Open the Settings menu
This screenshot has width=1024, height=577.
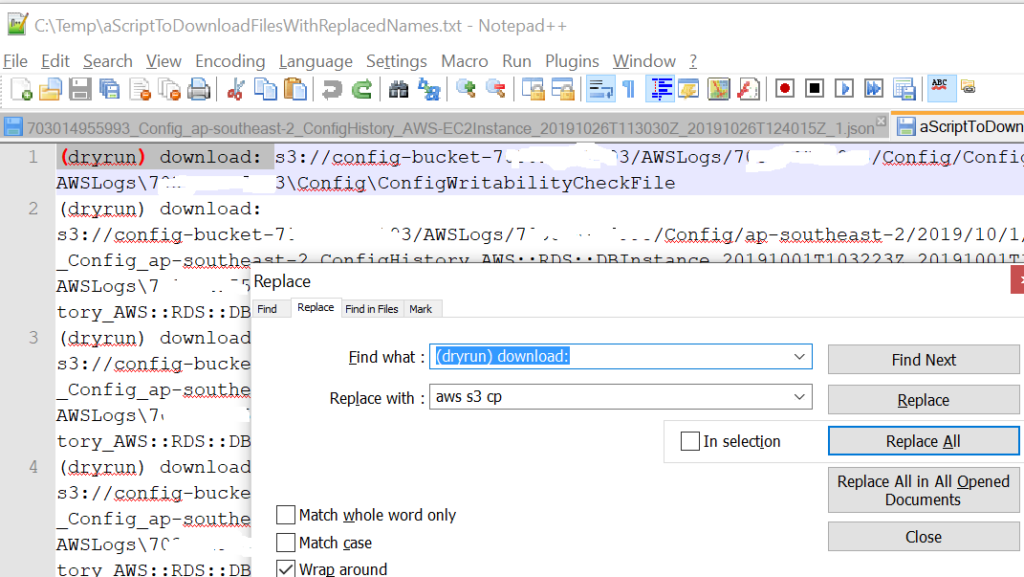[x=396, y=61]
